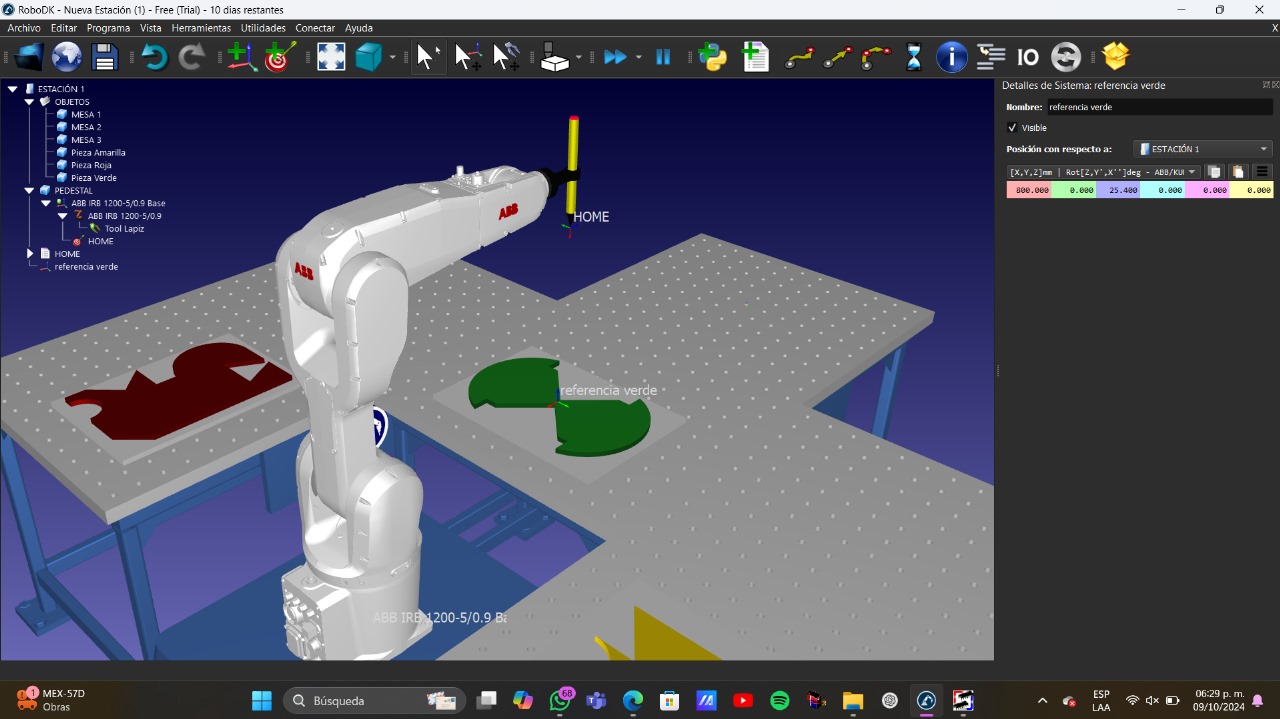Image resolution: width=1280 pixels, height=719 pixels.
Task: Open the 'Posición con respecto a' dropdown
Action: (1203, 149)
